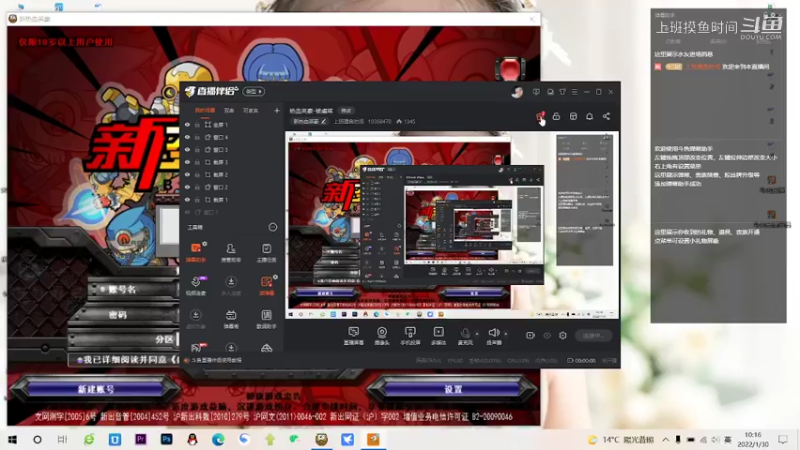Open the skin T-shirt icon in title bar
The height and width of the screenshot is (450, 800).
(562, 92)
